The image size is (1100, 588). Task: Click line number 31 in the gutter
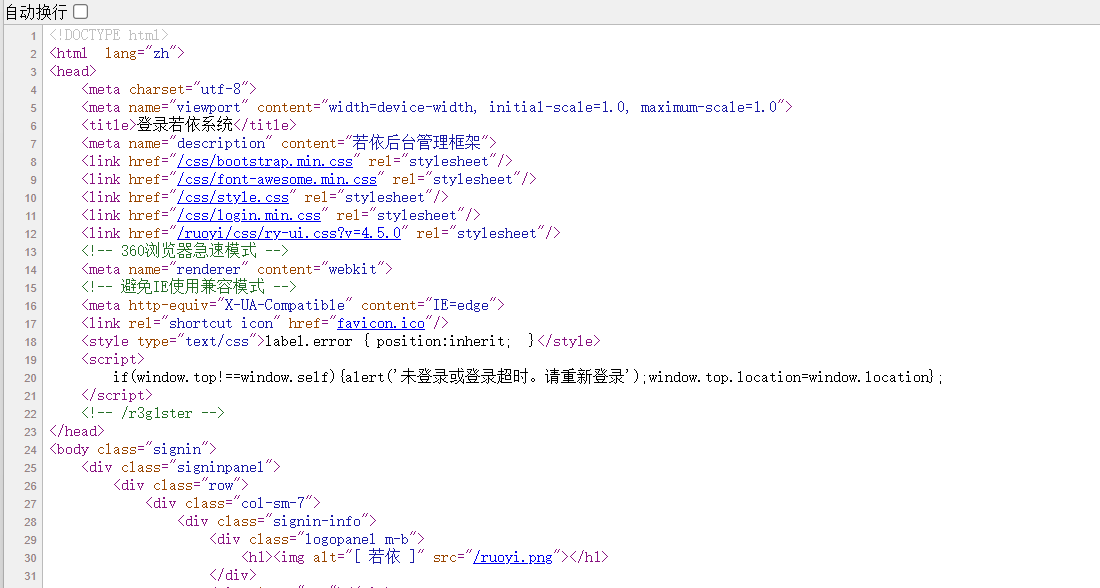coord(30,575)
